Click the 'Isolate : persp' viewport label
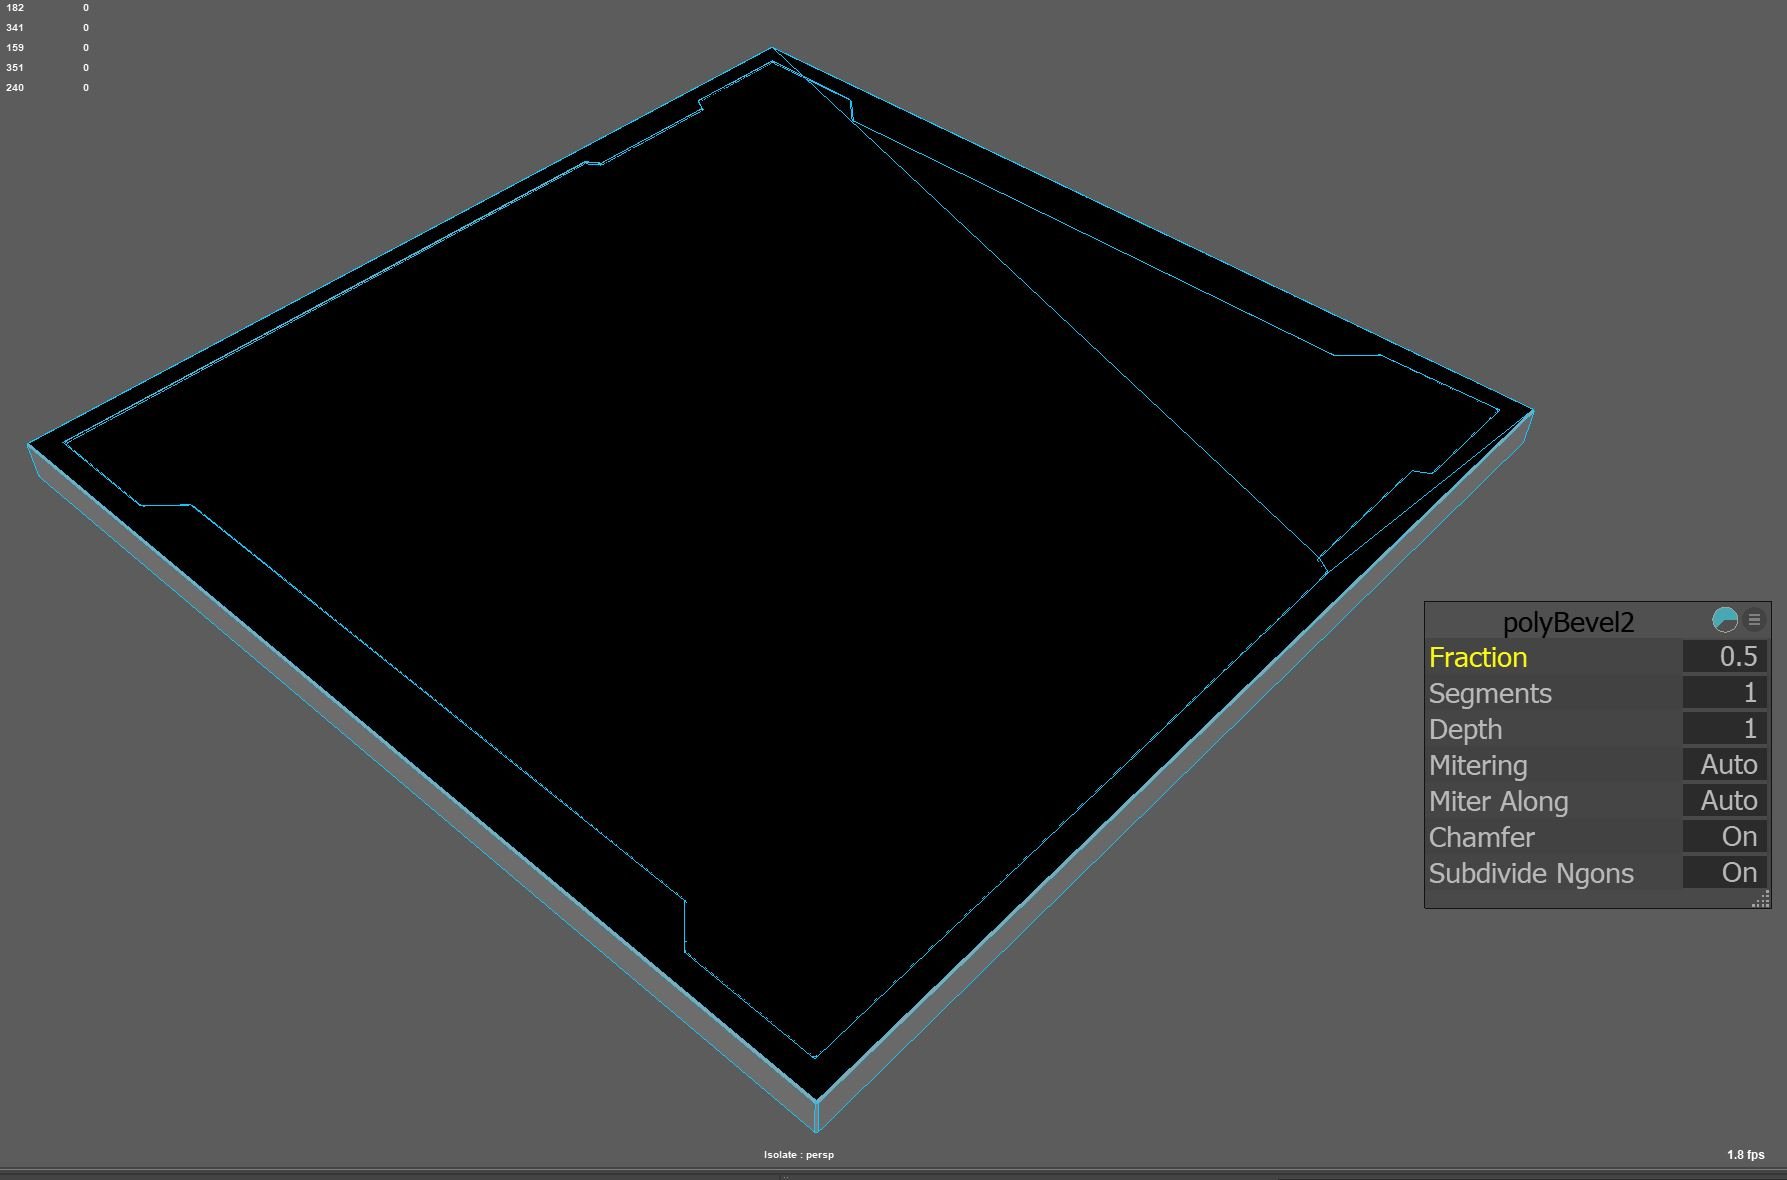 (799, 1155)
